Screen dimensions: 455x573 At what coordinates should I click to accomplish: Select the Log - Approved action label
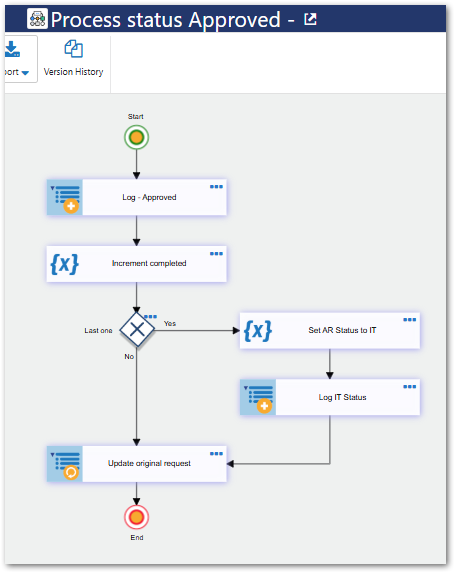click(x=149, y=197)
